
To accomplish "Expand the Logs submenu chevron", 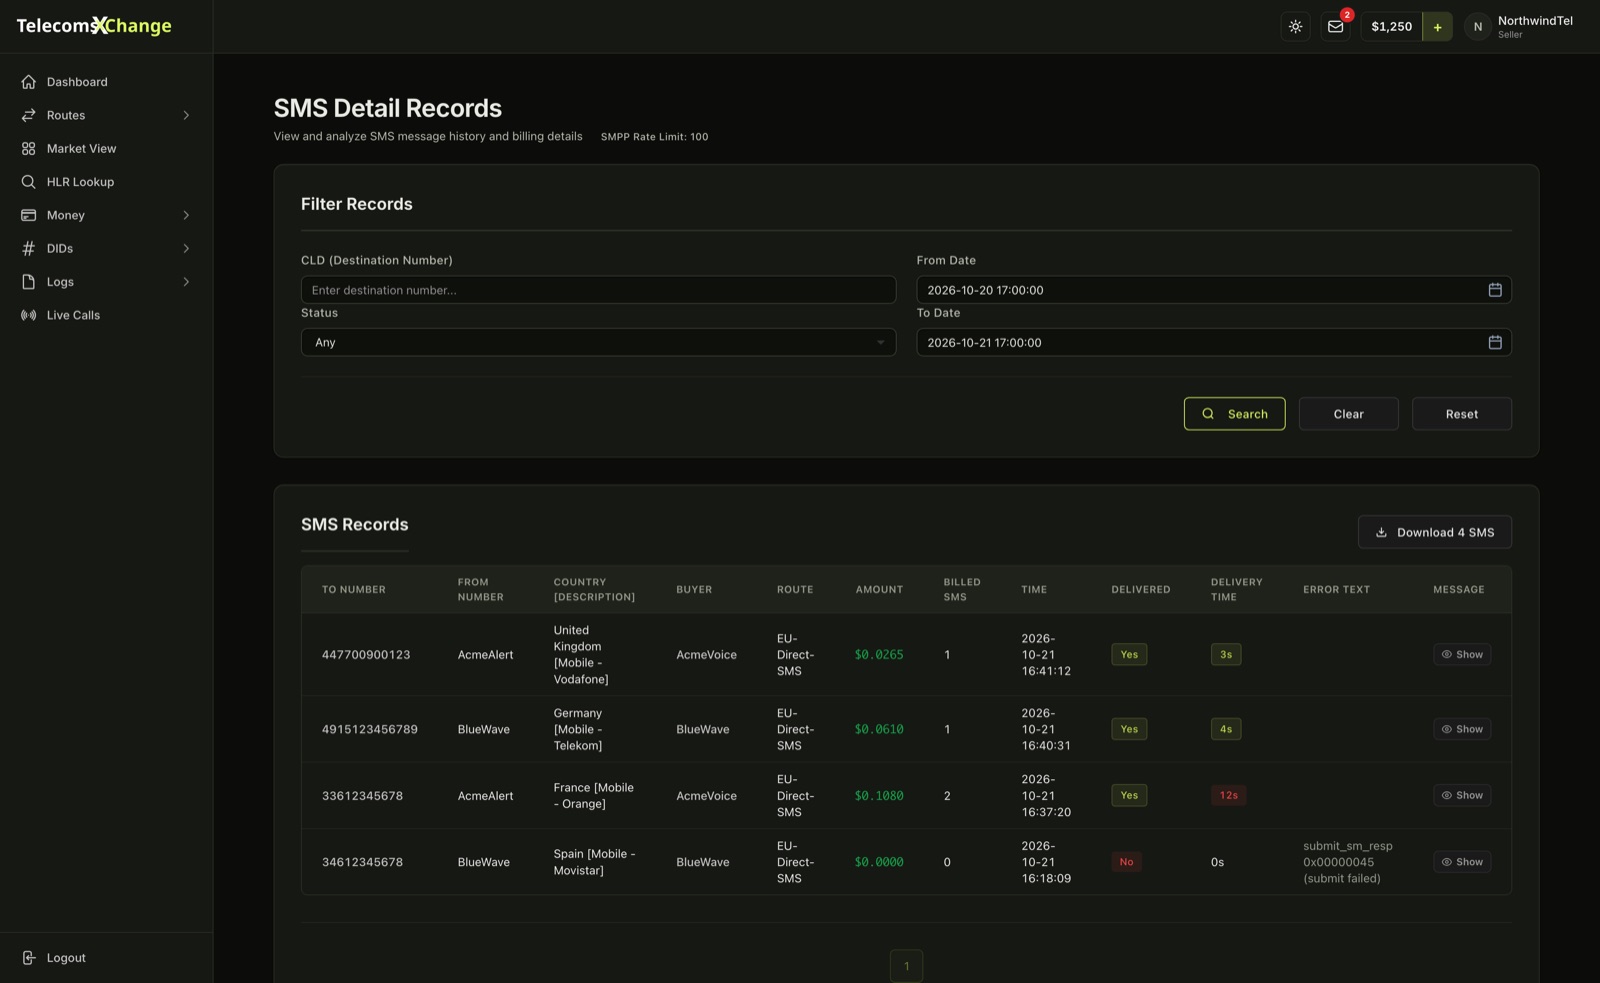I will tap(186, 282).
